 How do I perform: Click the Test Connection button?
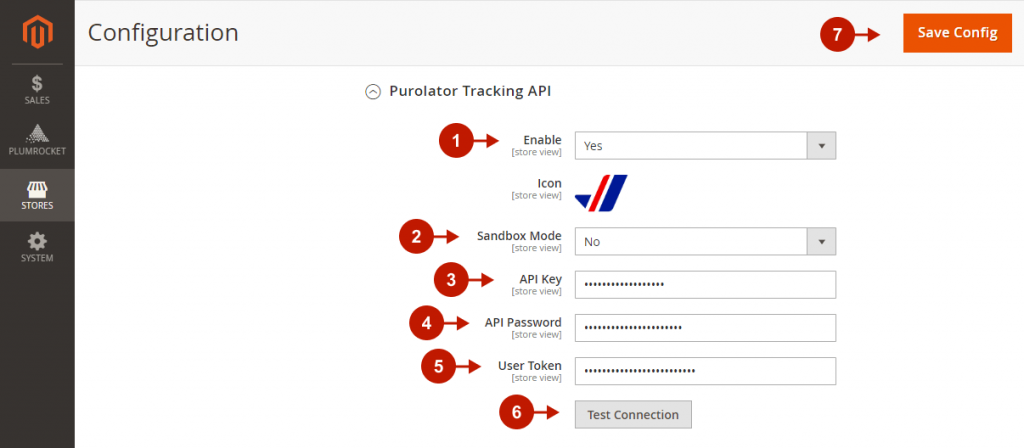[x=633, y=415]
